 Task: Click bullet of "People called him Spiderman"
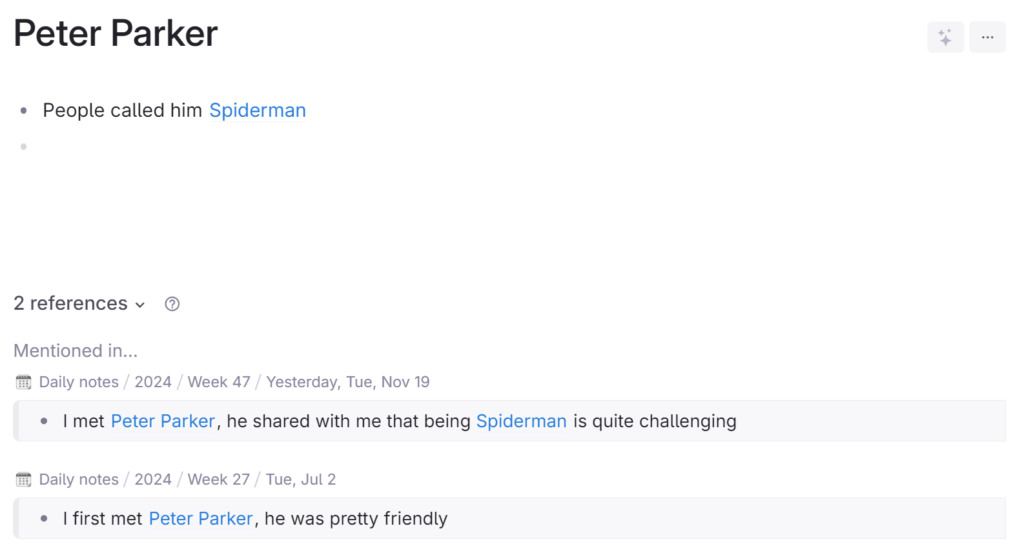[x=24, y=111]
